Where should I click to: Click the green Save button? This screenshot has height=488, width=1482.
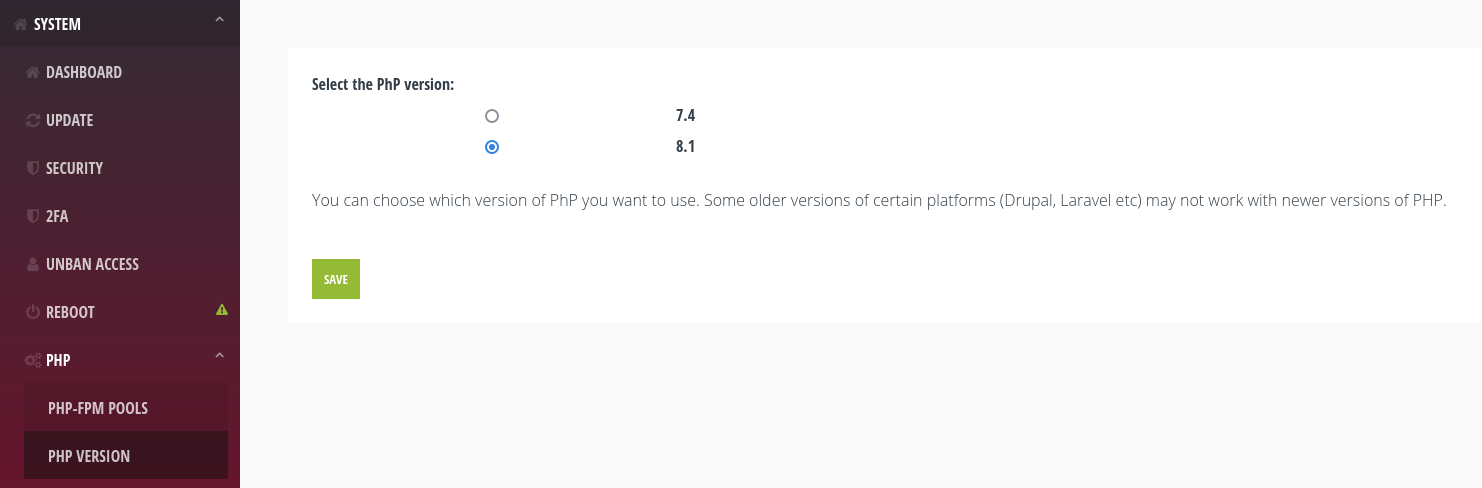point(336,279)
